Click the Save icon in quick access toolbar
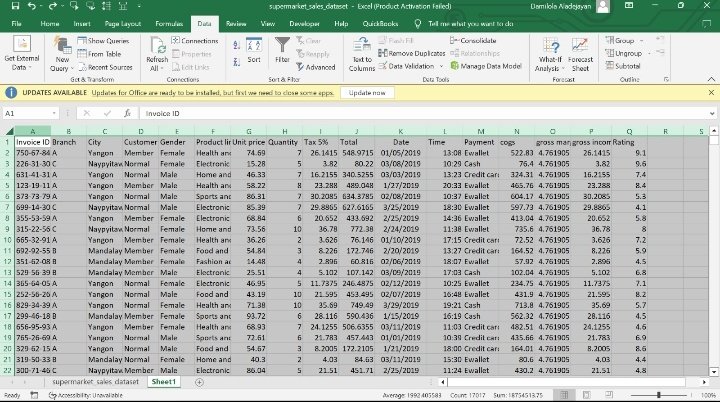 (15, 6)
